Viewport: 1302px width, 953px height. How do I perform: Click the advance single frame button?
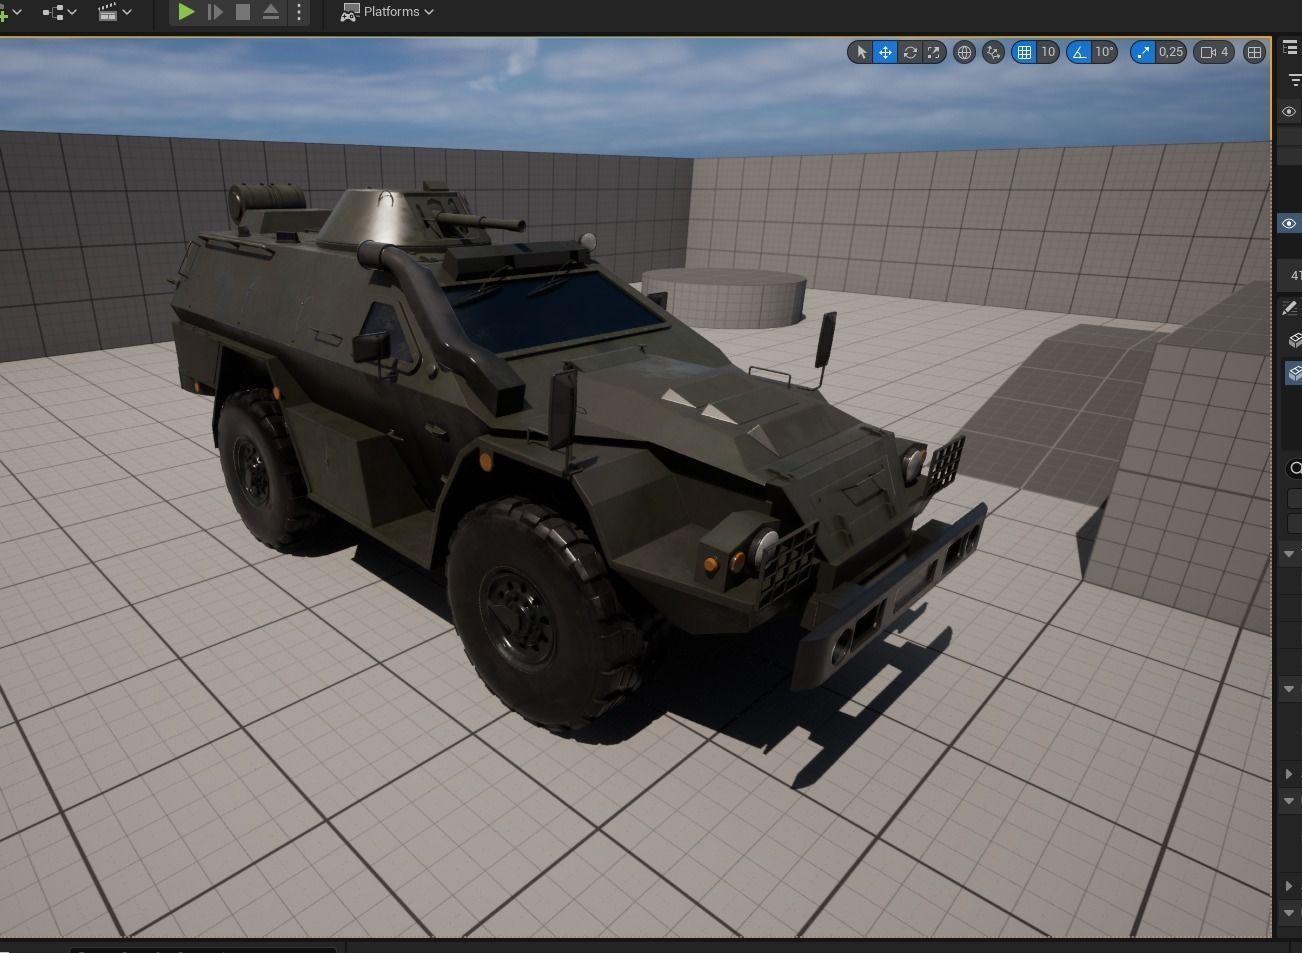click(x=215, y=12)
